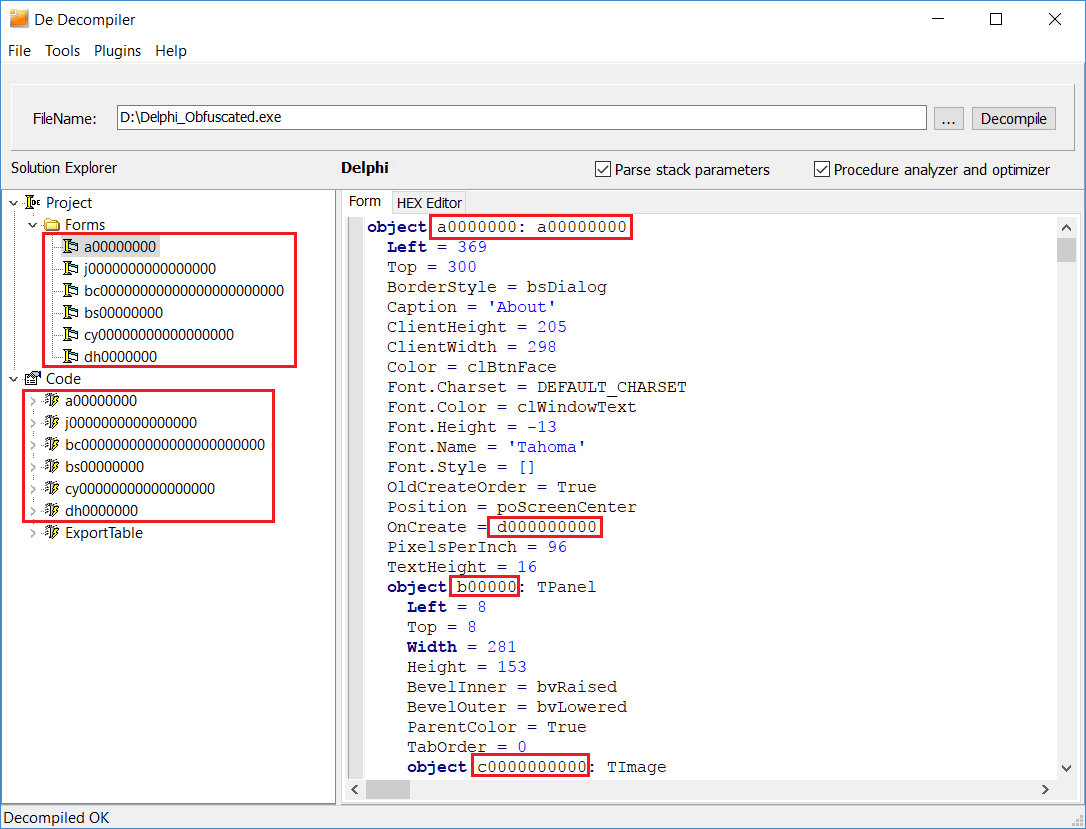Viewport: 1086px width, 829px height.
Task: Collapse the Forms folder
Action: coord(33,225)
